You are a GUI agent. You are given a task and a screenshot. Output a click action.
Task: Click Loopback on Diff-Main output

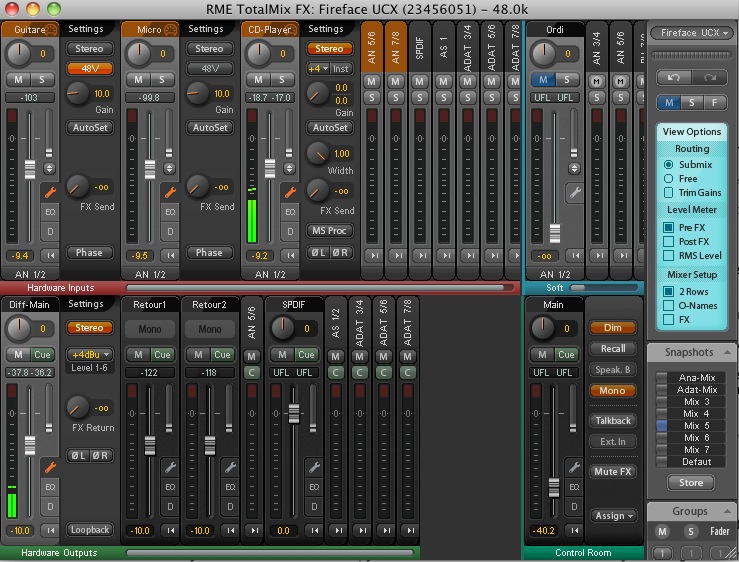pyautogui.click(x=90, y=530)
